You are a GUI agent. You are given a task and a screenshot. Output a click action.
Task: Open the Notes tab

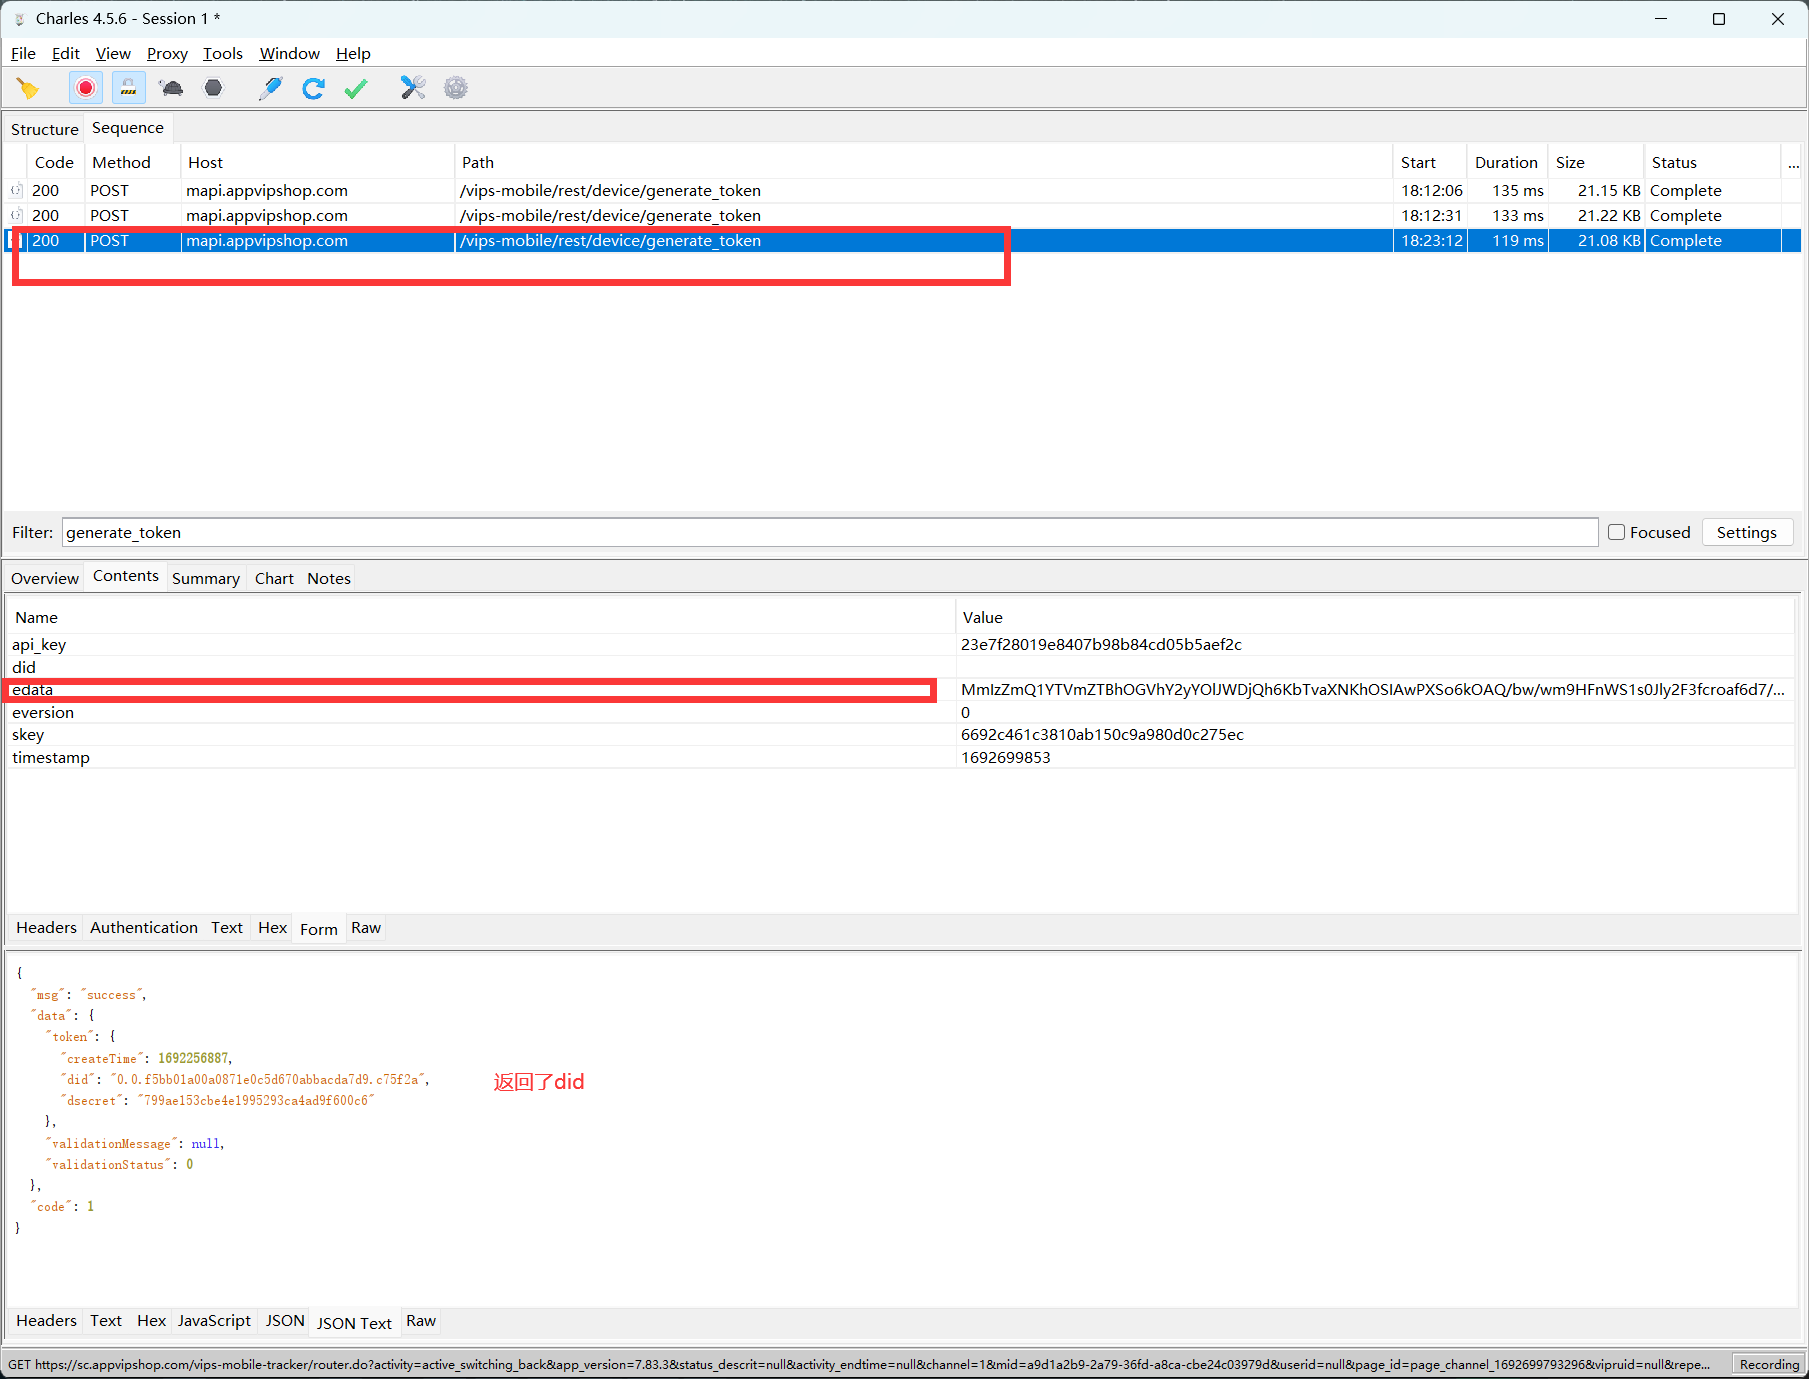(x=329, y=578)
